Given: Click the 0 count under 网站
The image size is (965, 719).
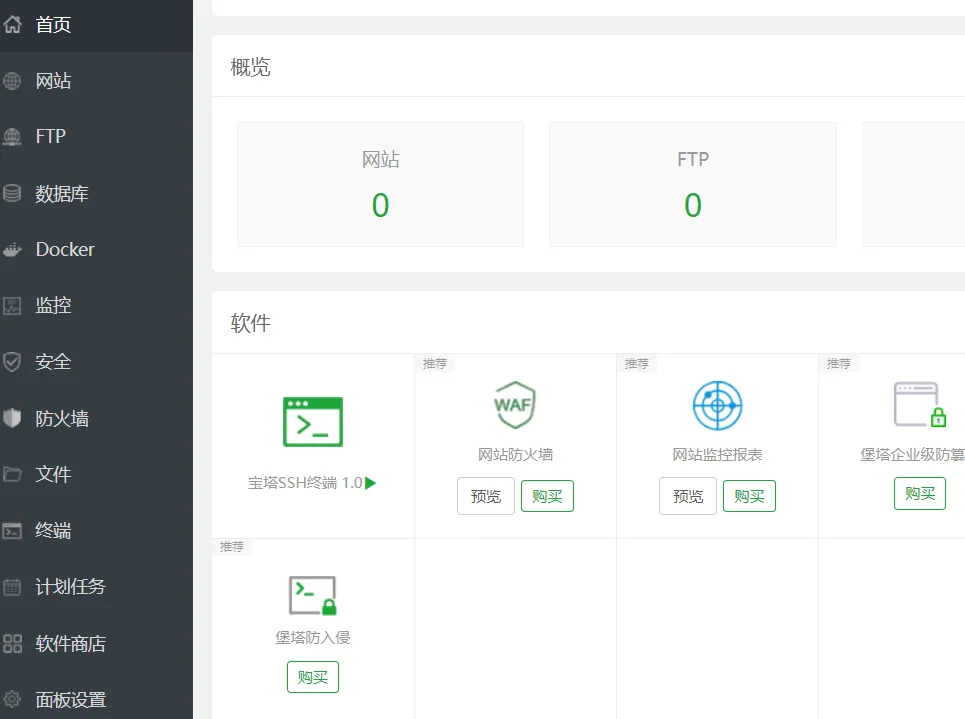Looking at the screenshot, I should (380, 205).
